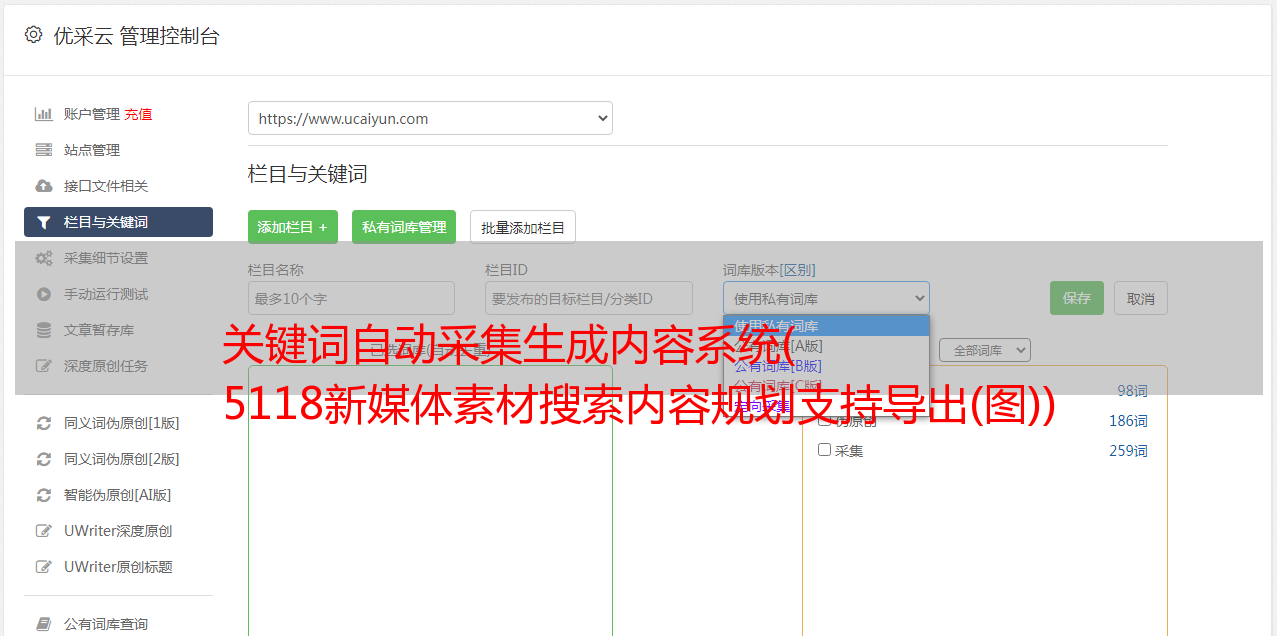Click the 栏目名称 input field
The width and height of the screenshot is (1277, 636).
[x=351, y=298]
